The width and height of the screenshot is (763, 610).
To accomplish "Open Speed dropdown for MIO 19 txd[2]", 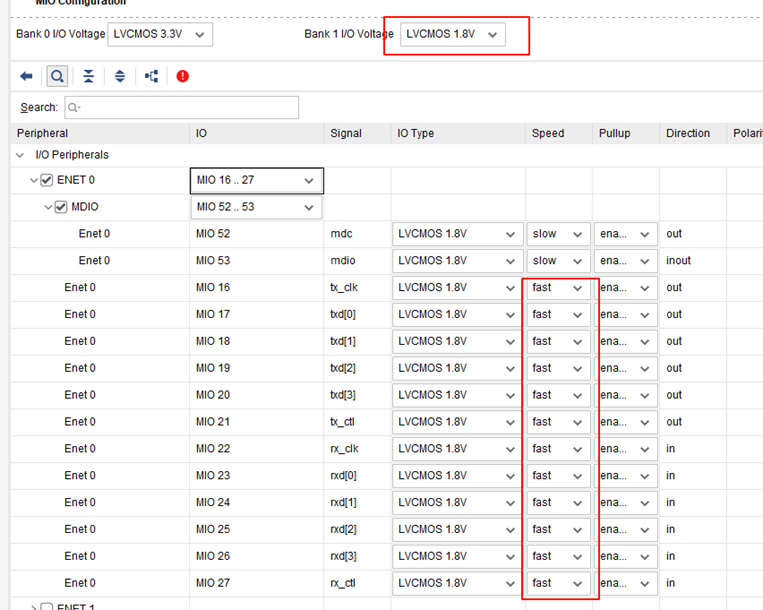I will click(558, 368).
